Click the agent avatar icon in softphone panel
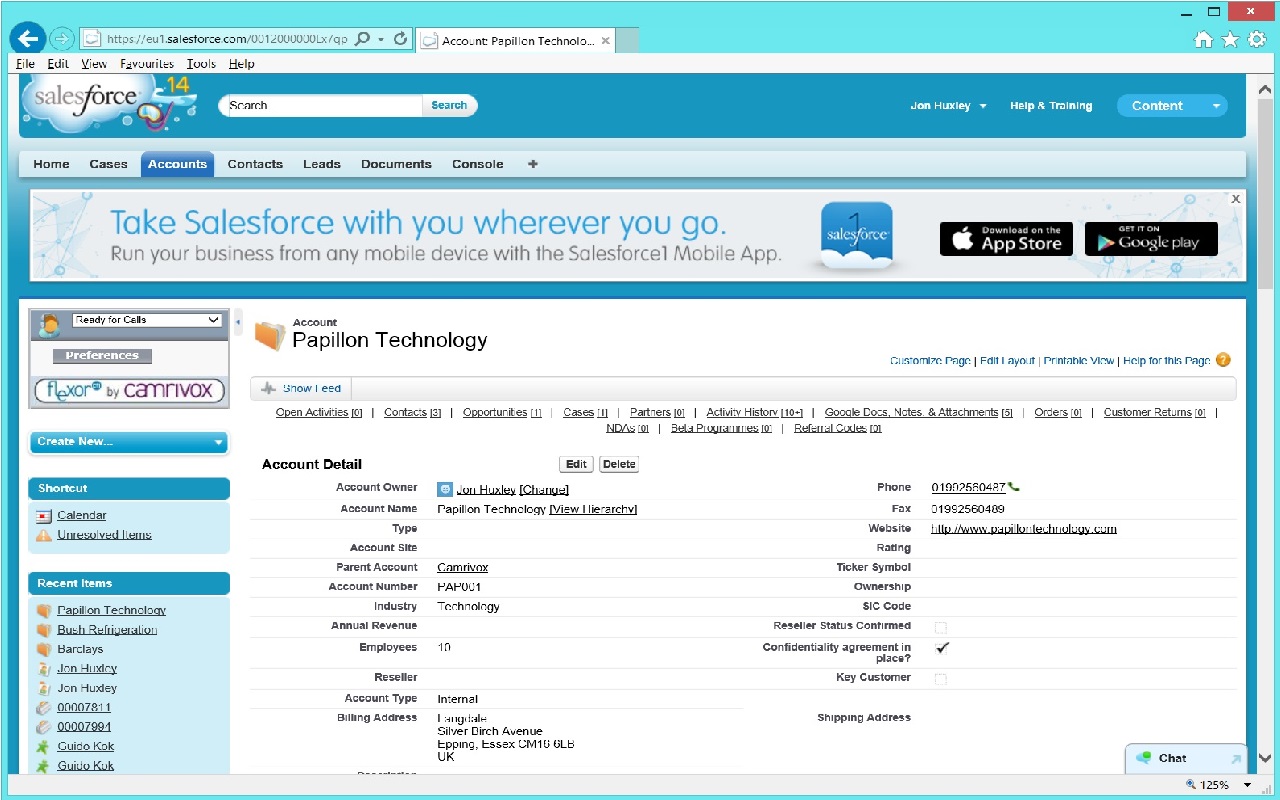The height and width of the screenshot is (800, 1280). coord(48,325)
